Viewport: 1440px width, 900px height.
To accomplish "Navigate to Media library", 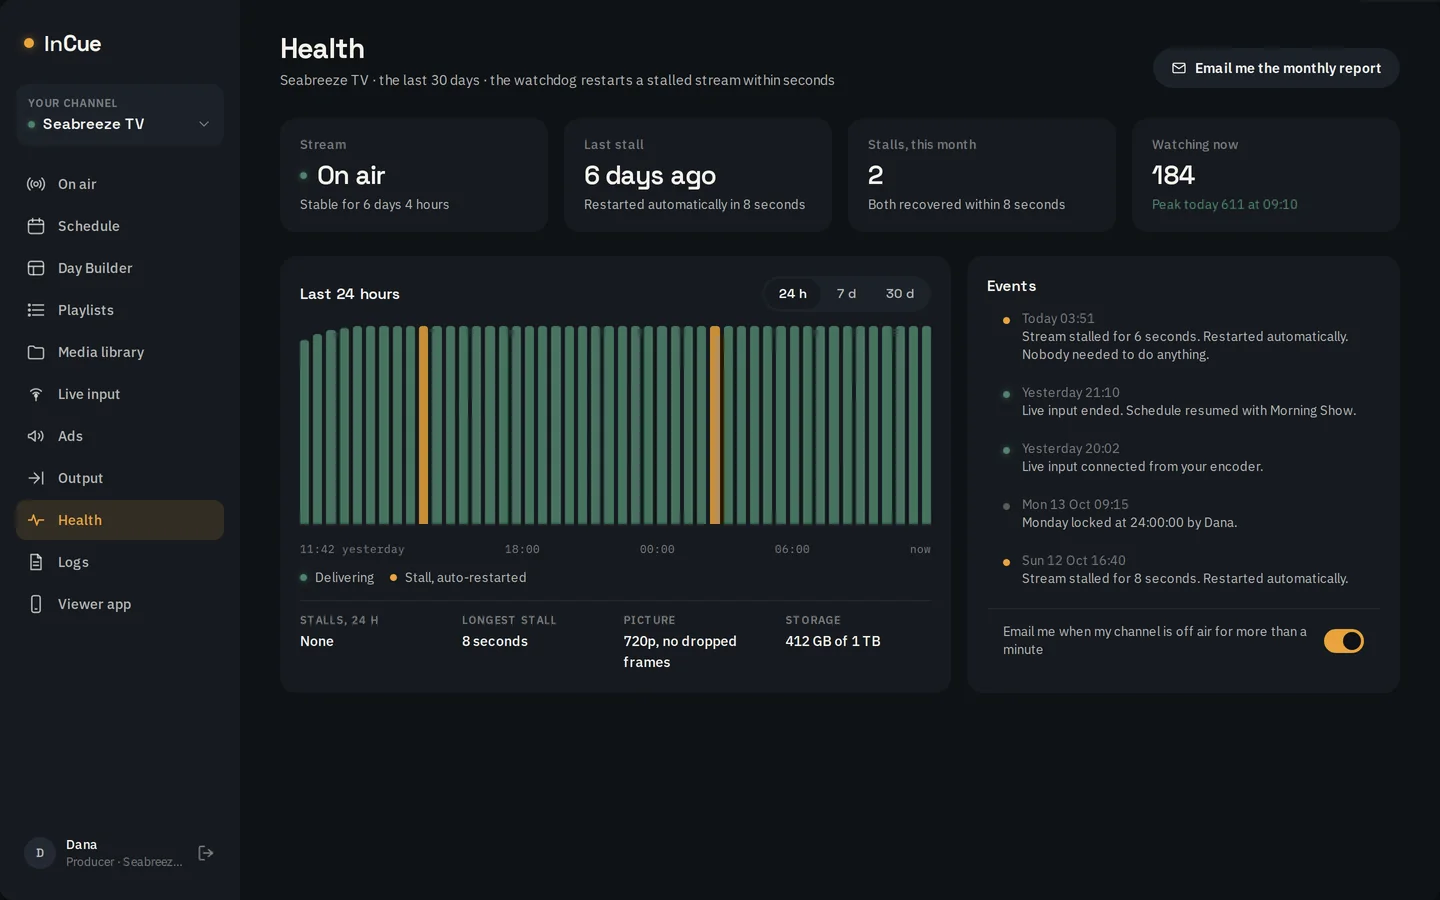I will (120, 352).
